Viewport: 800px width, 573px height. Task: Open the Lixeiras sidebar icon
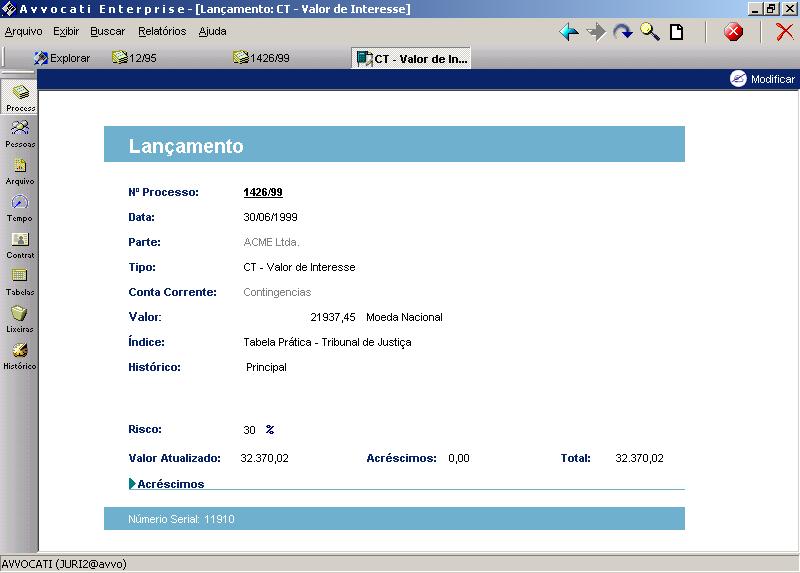tap(20, 319)
